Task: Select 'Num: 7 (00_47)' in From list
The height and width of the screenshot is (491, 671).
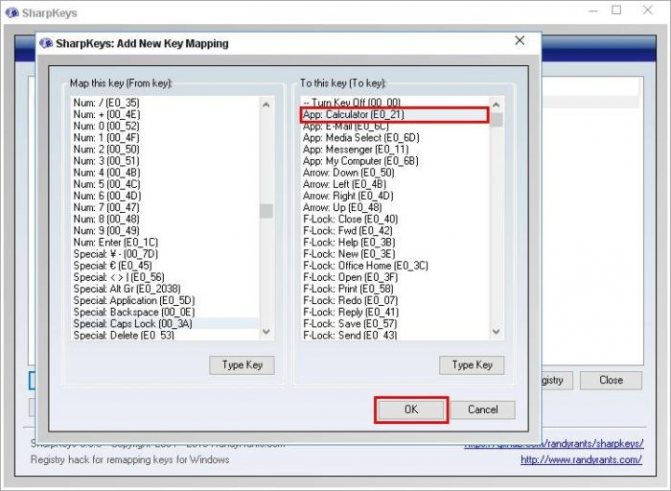Action: 165,208
